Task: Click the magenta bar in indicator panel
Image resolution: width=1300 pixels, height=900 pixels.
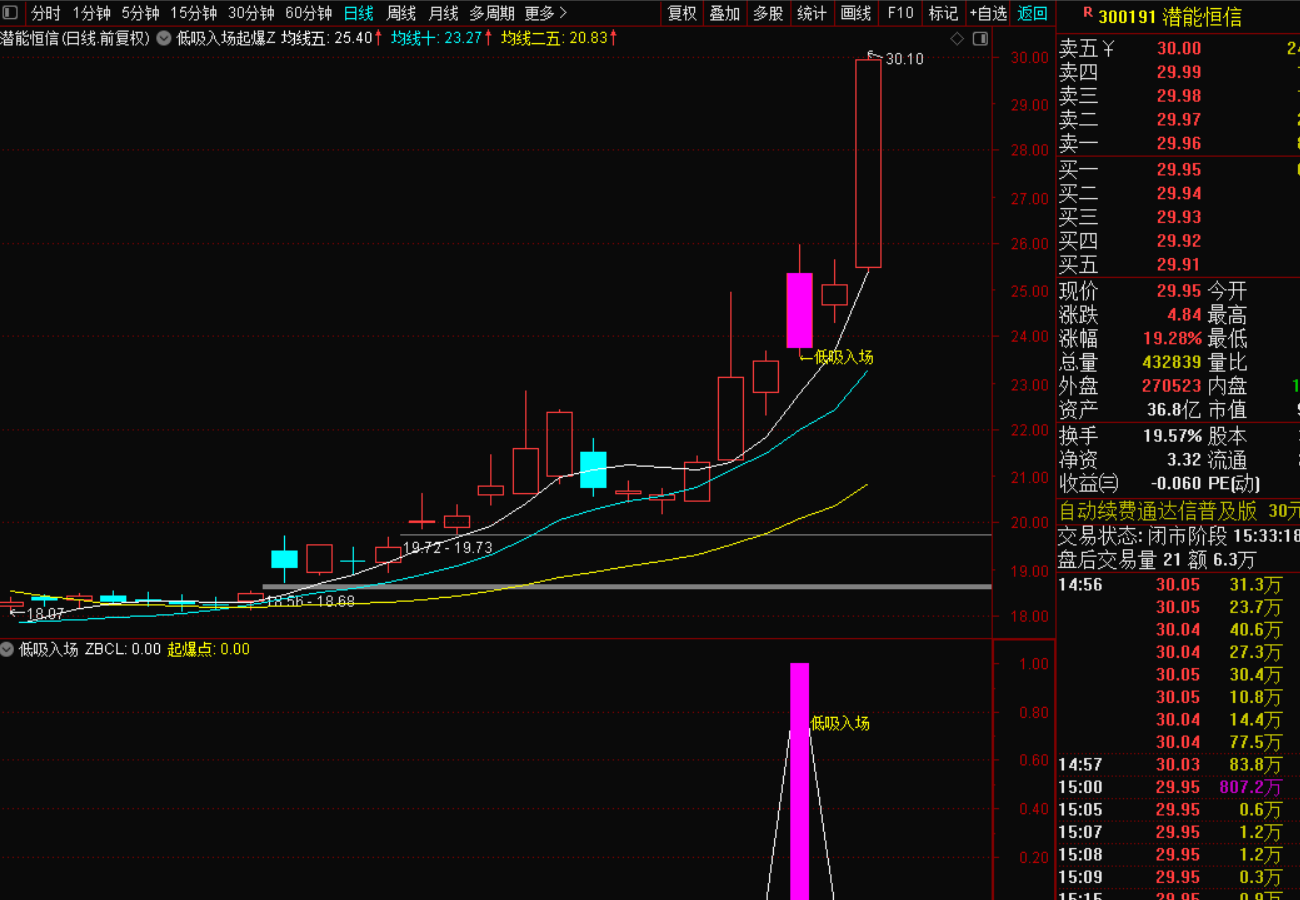Action: click(x=799, y=780)
